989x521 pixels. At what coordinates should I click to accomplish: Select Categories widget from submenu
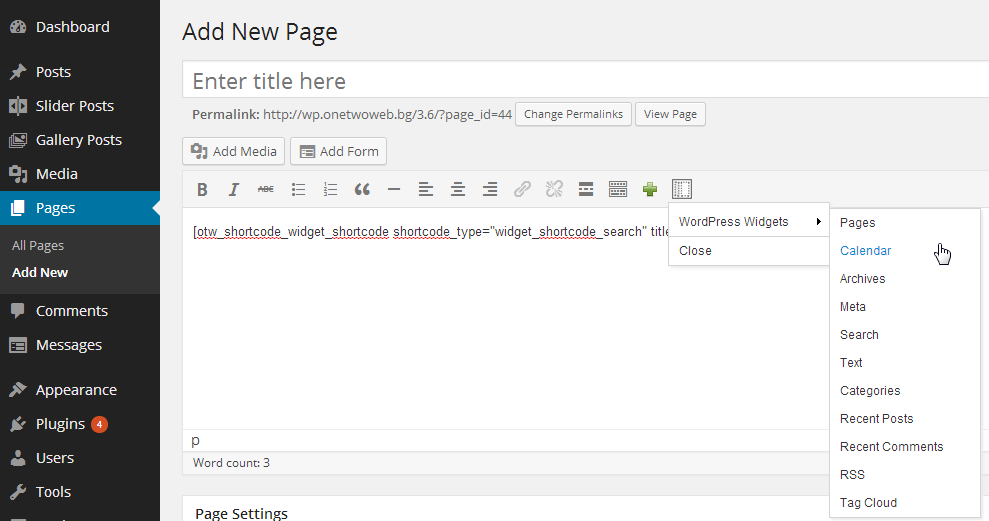coord(905,390)
